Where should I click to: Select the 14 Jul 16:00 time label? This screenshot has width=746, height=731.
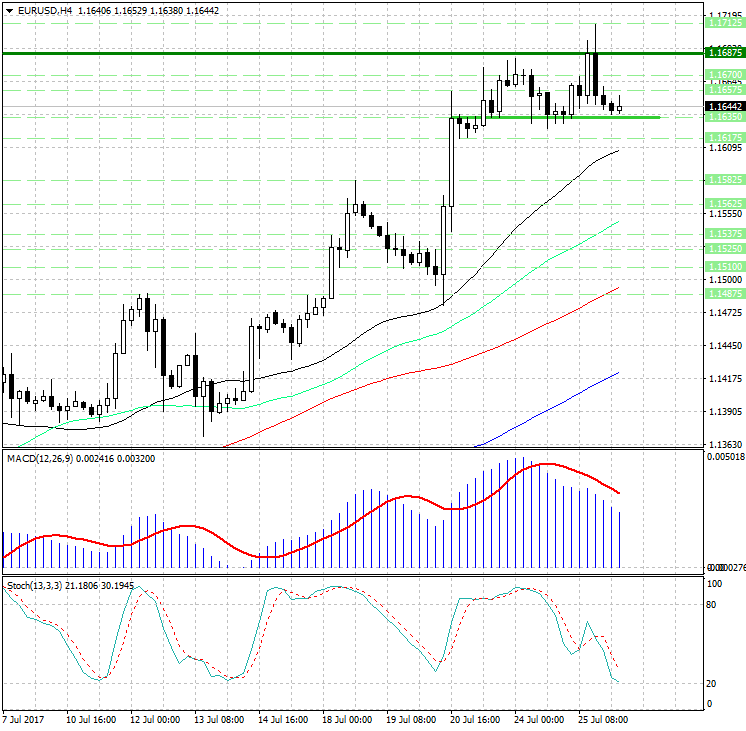point(283,719)
